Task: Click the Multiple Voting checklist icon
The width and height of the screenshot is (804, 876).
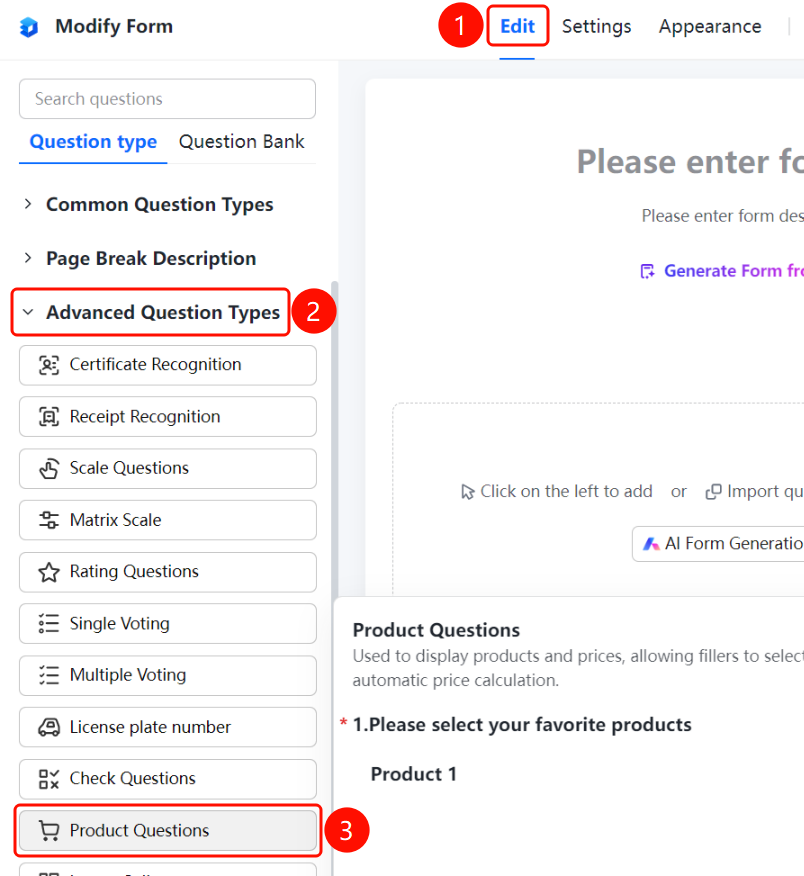Action: pyautogui.click(x=49, y=675)
